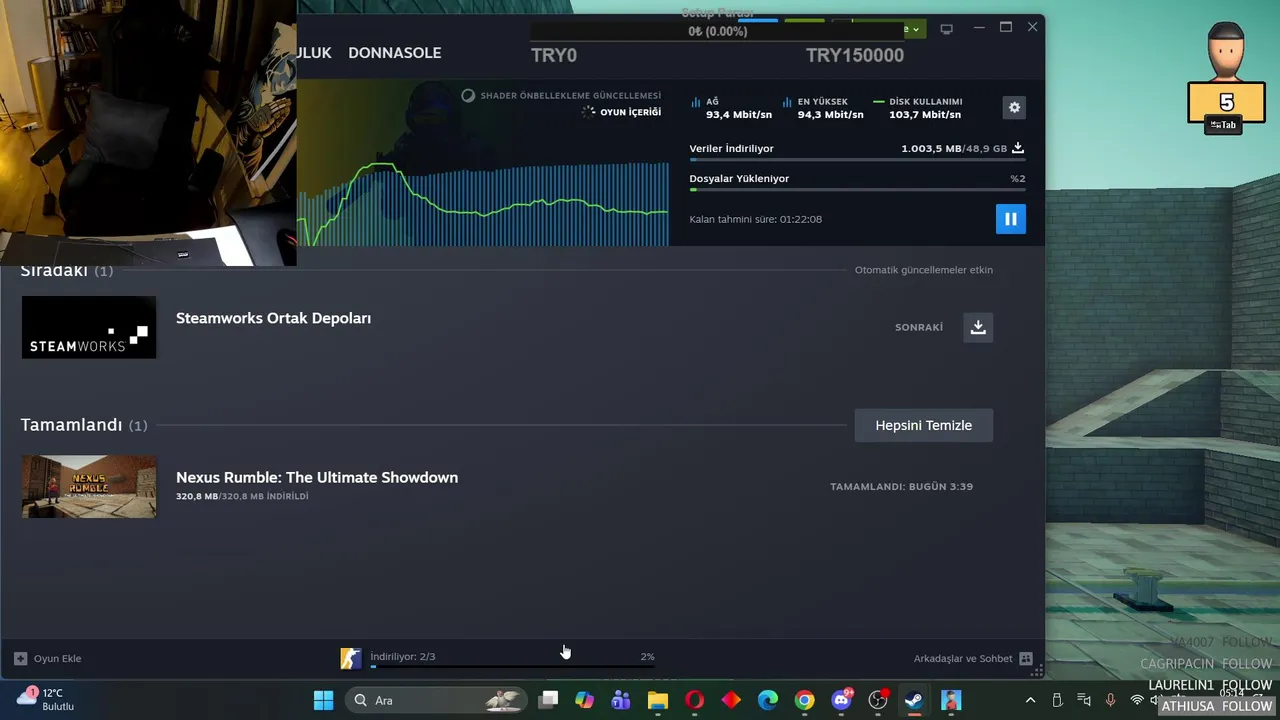
Task: Launch Microsoft Edge from taskbar
Action: point(767,700)
